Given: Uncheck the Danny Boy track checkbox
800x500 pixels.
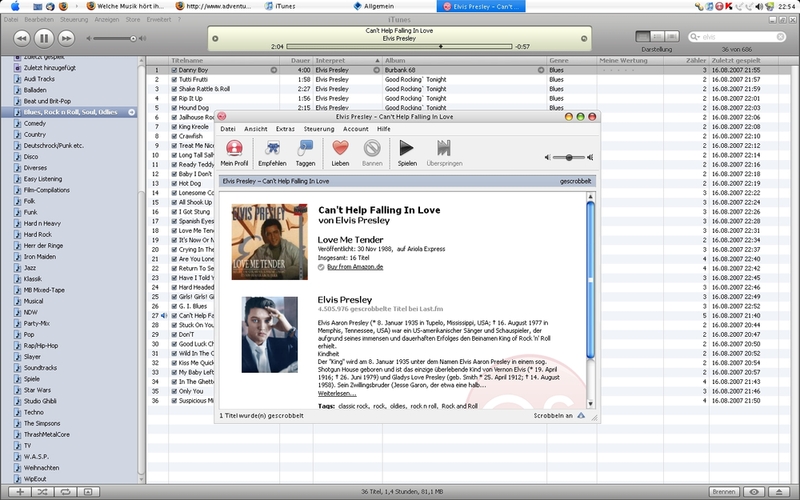Looking at the screenshot, I should [x=174, y=70].
